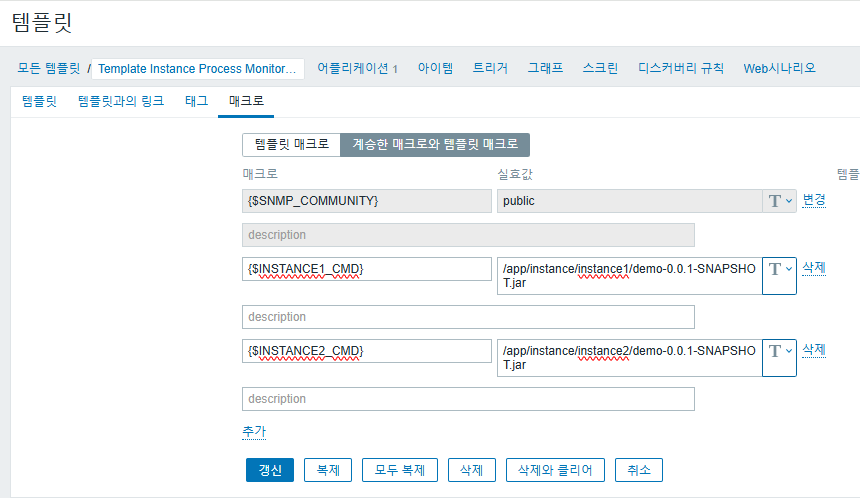Switch to the 템플릿 tab

pos(39,101)
